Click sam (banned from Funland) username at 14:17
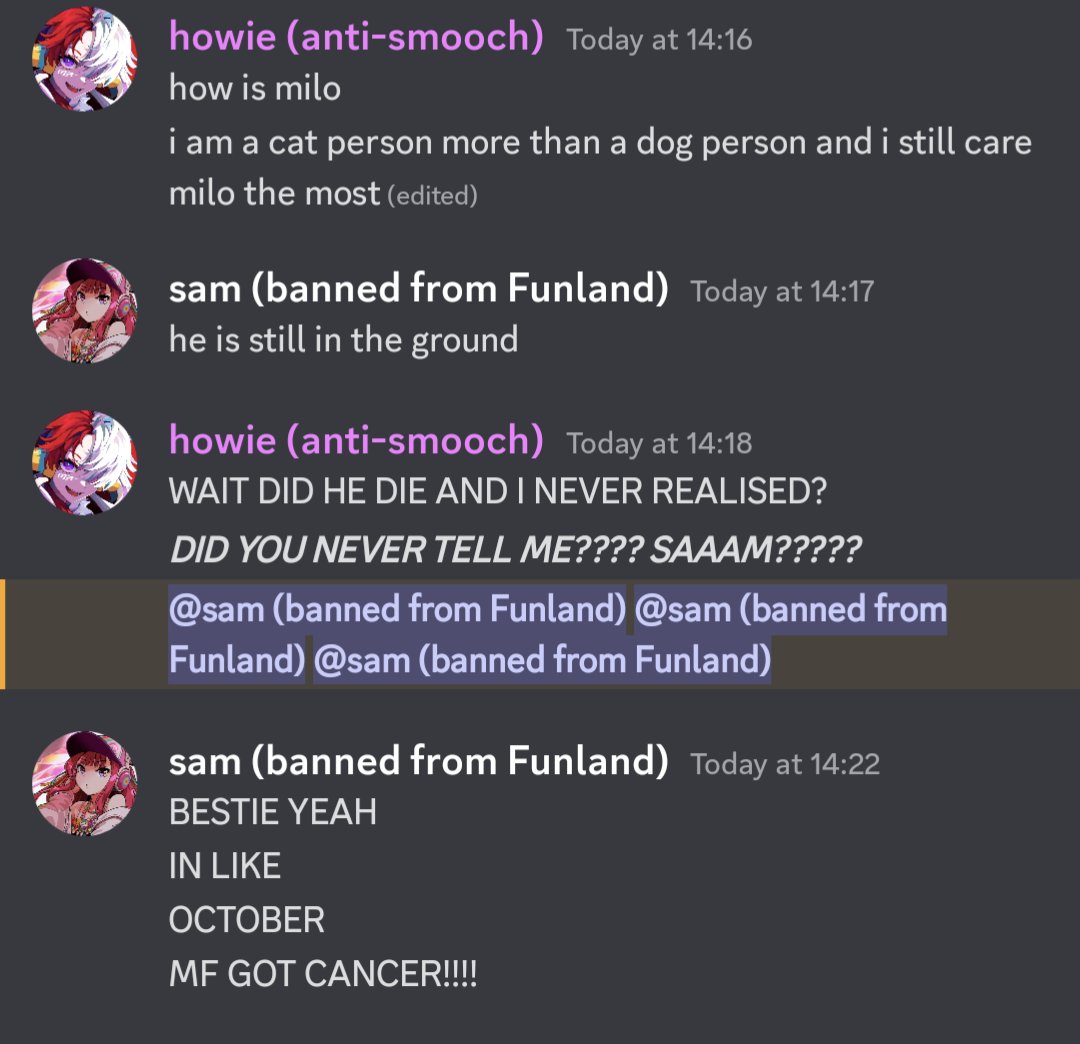This screenshot has height=1044, width=1080. pos(419,288)
